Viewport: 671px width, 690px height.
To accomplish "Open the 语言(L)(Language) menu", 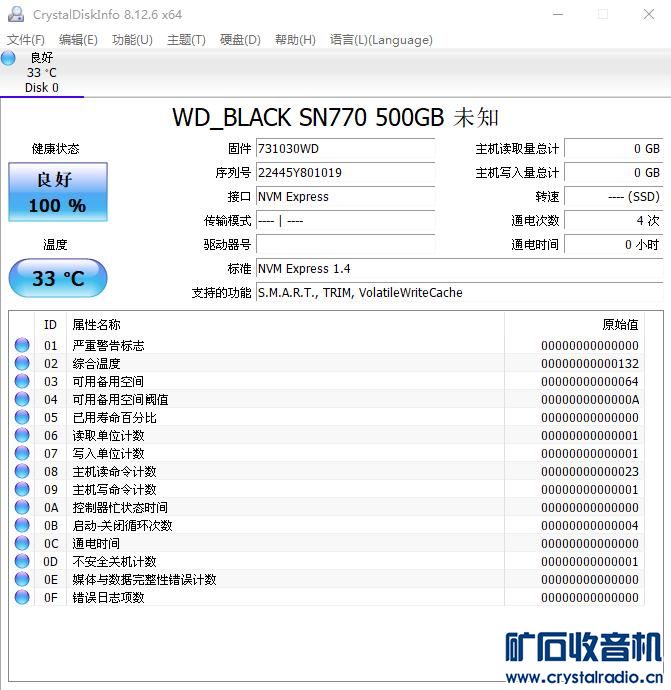I will [x=381, y=40].
